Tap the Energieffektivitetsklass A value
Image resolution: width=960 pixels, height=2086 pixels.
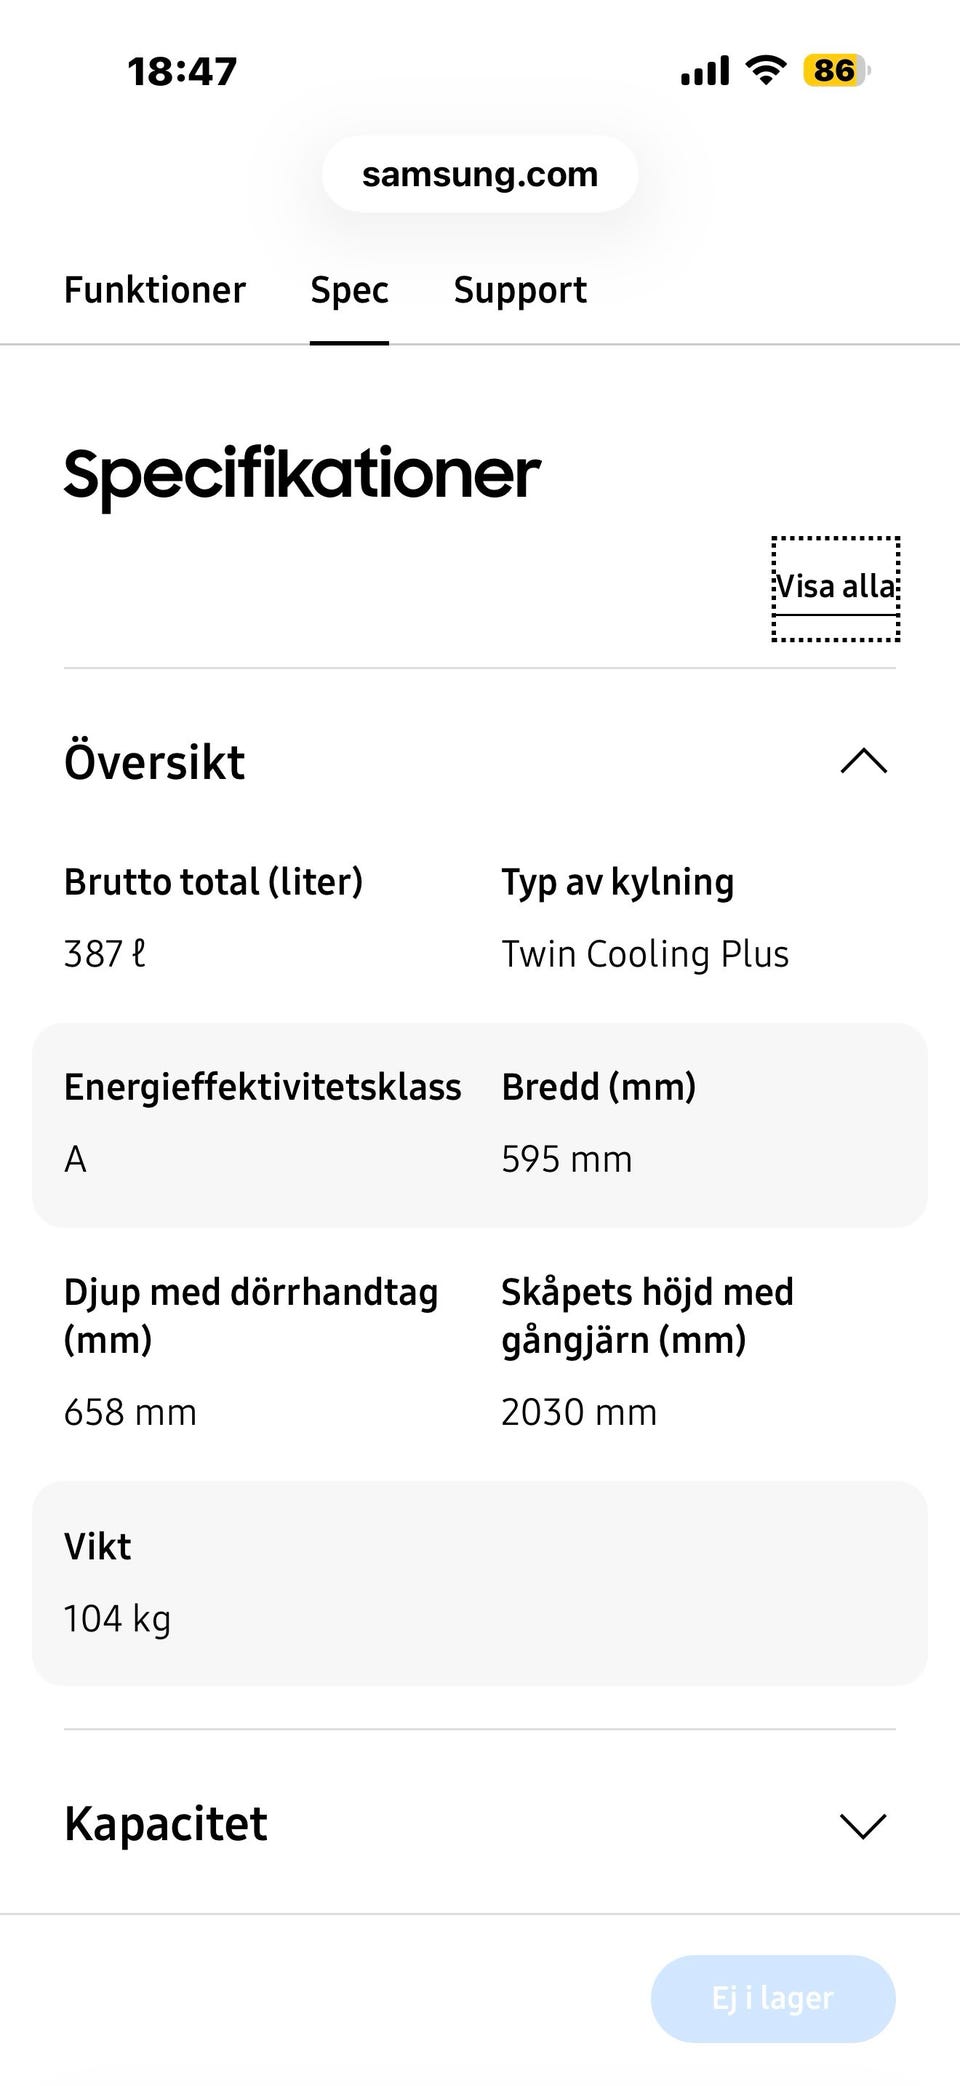[x=76, y=1160]
